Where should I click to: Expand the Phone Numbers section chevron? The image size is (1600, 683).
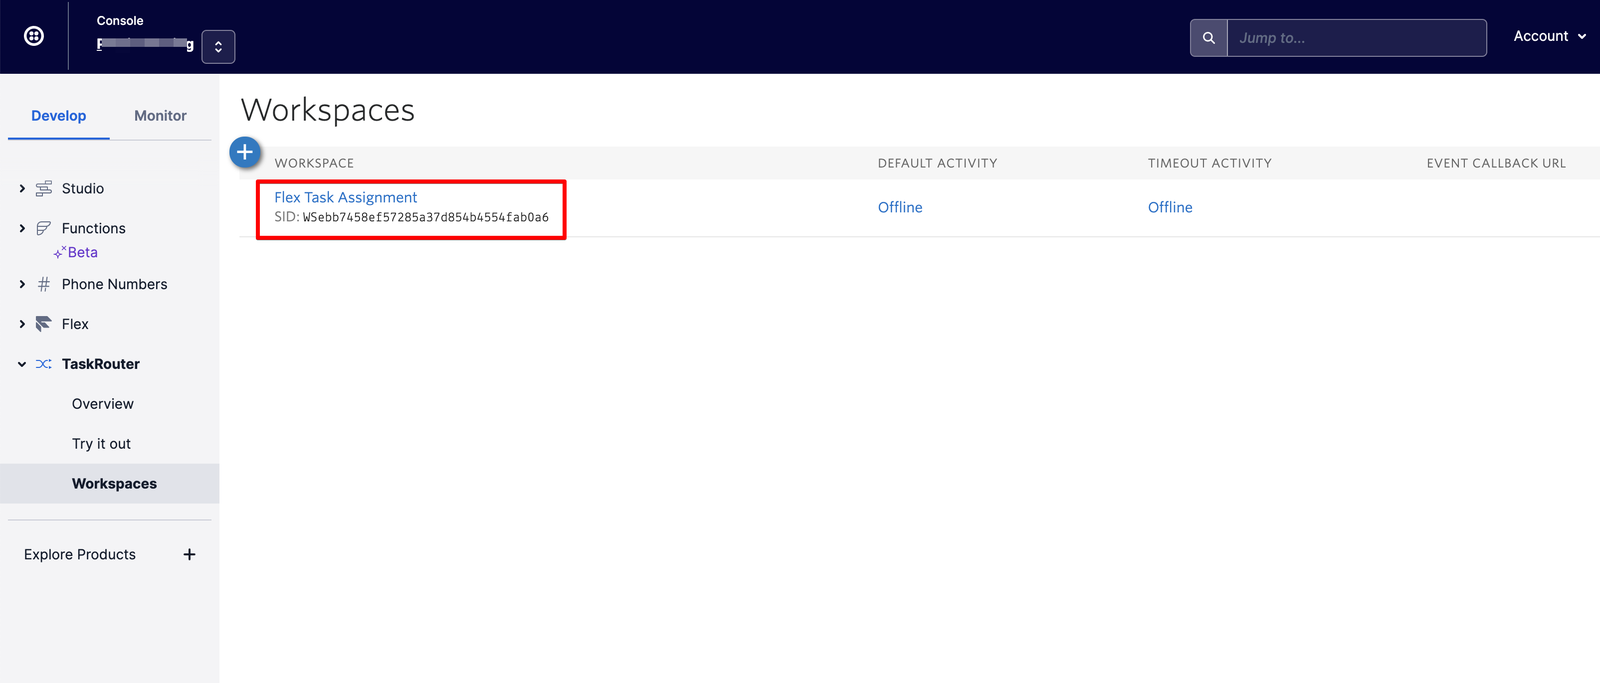(22, 284)
